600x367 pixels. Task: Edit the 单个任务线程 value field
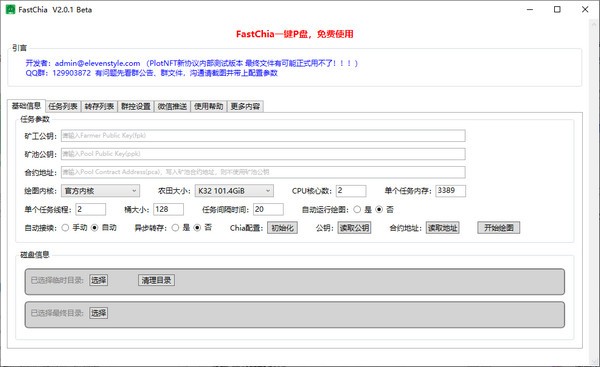coord(91,209)
